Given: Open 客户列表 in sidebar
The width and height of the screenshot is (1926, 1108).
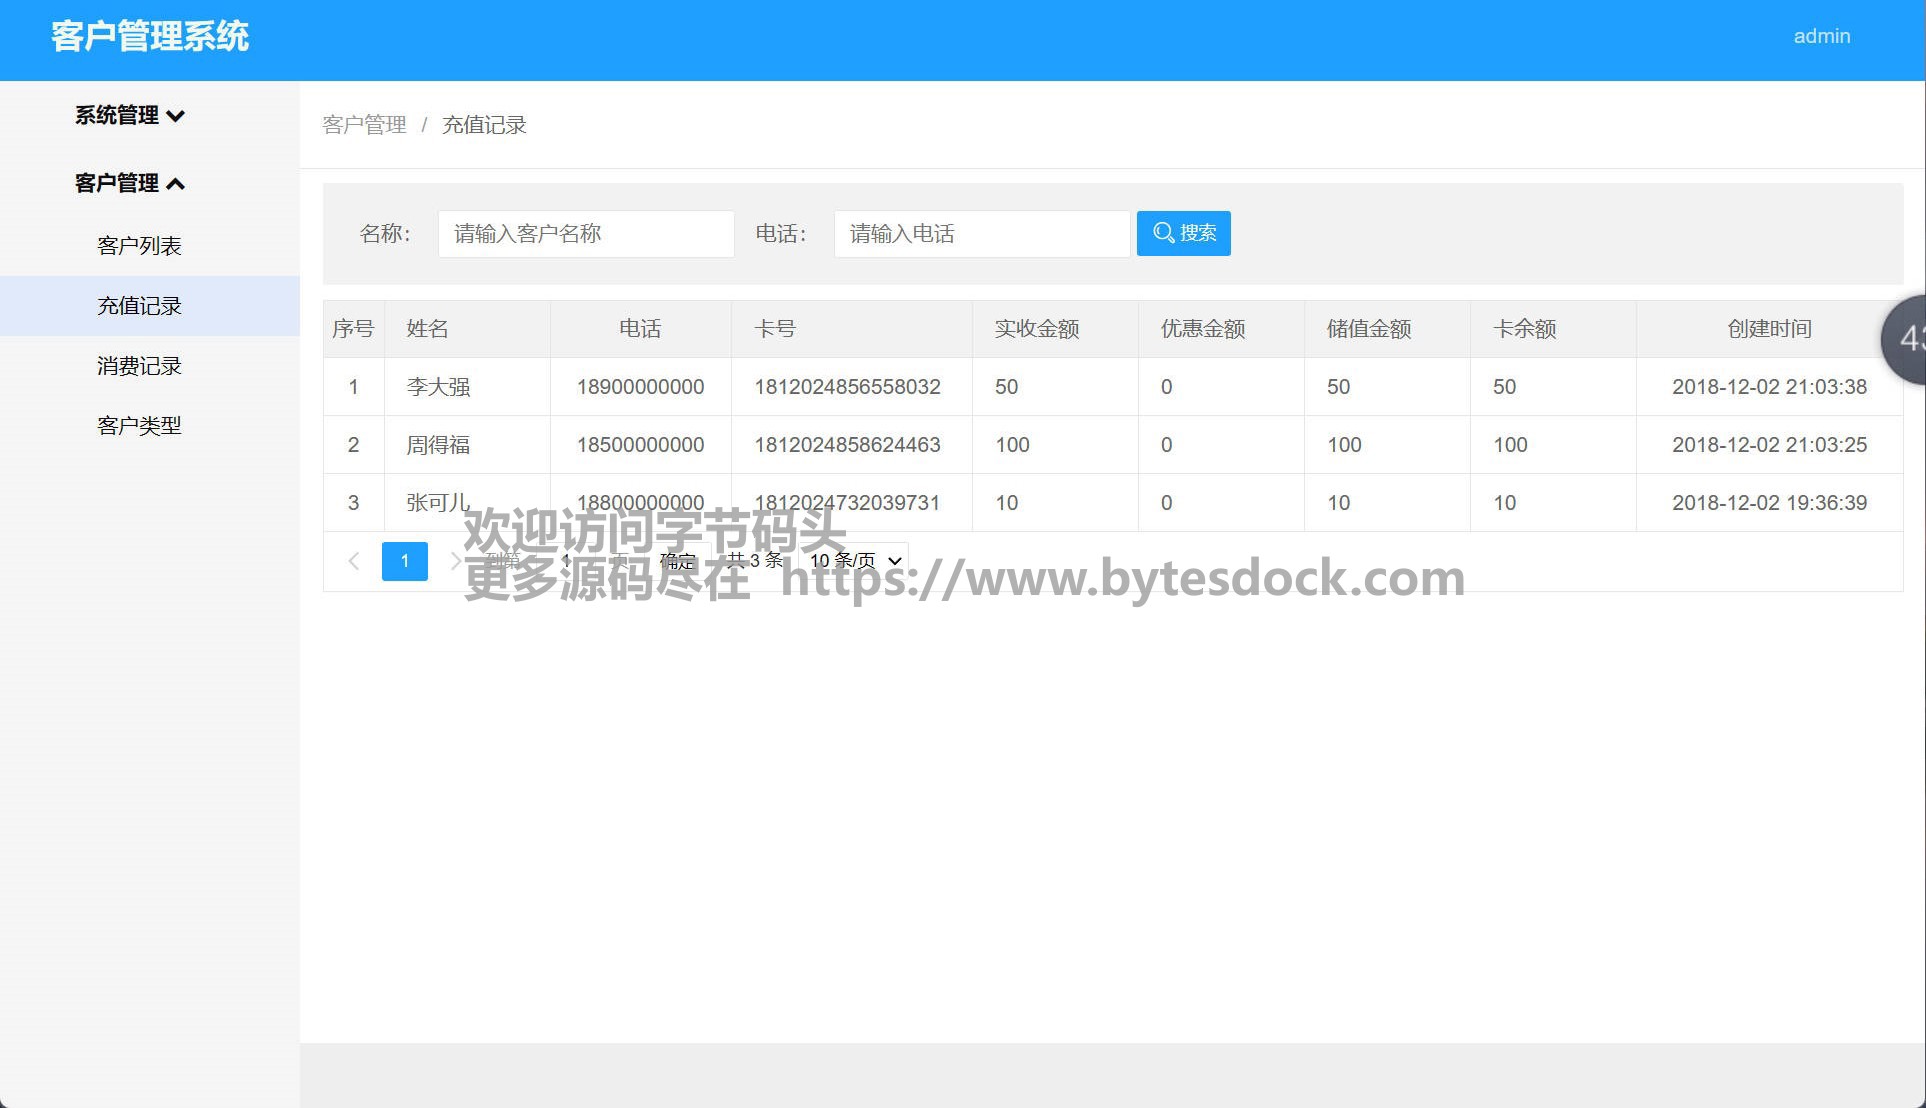Looking at the screenshot, I should tap(139, 246).
